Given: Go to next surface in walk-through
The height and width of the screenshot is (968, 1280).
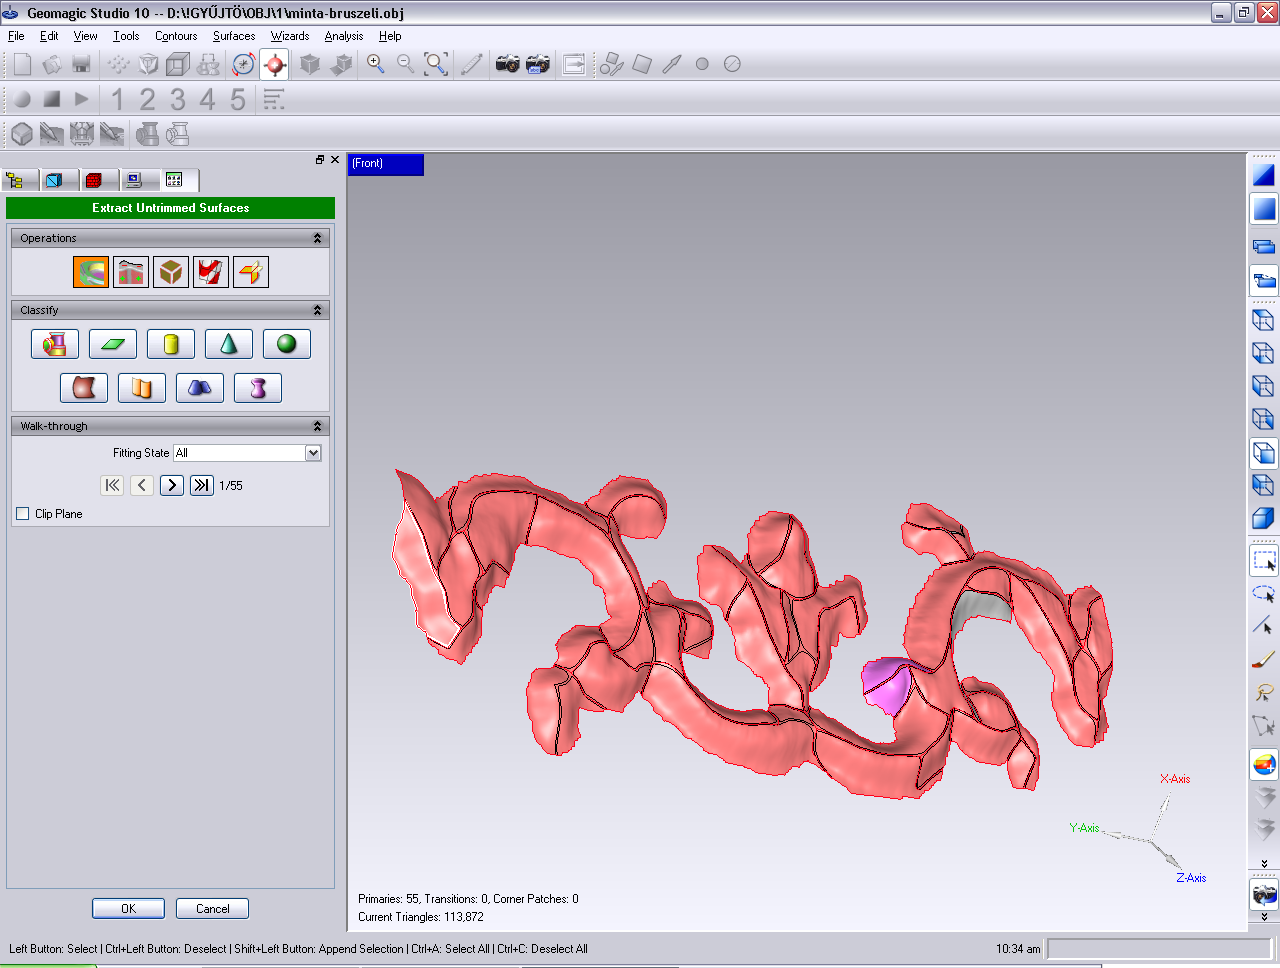Looking at the screenshot, I should [x=172, y=485].
